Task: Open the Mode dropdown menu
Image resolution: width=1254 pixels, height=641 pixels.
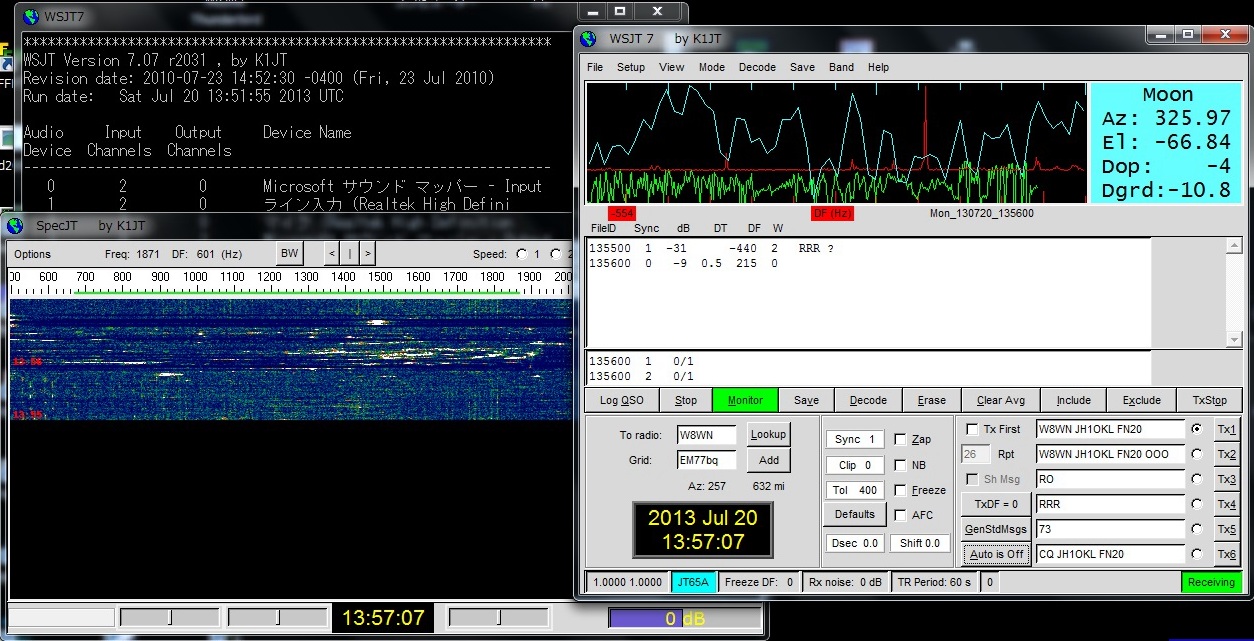Action: 712,67
